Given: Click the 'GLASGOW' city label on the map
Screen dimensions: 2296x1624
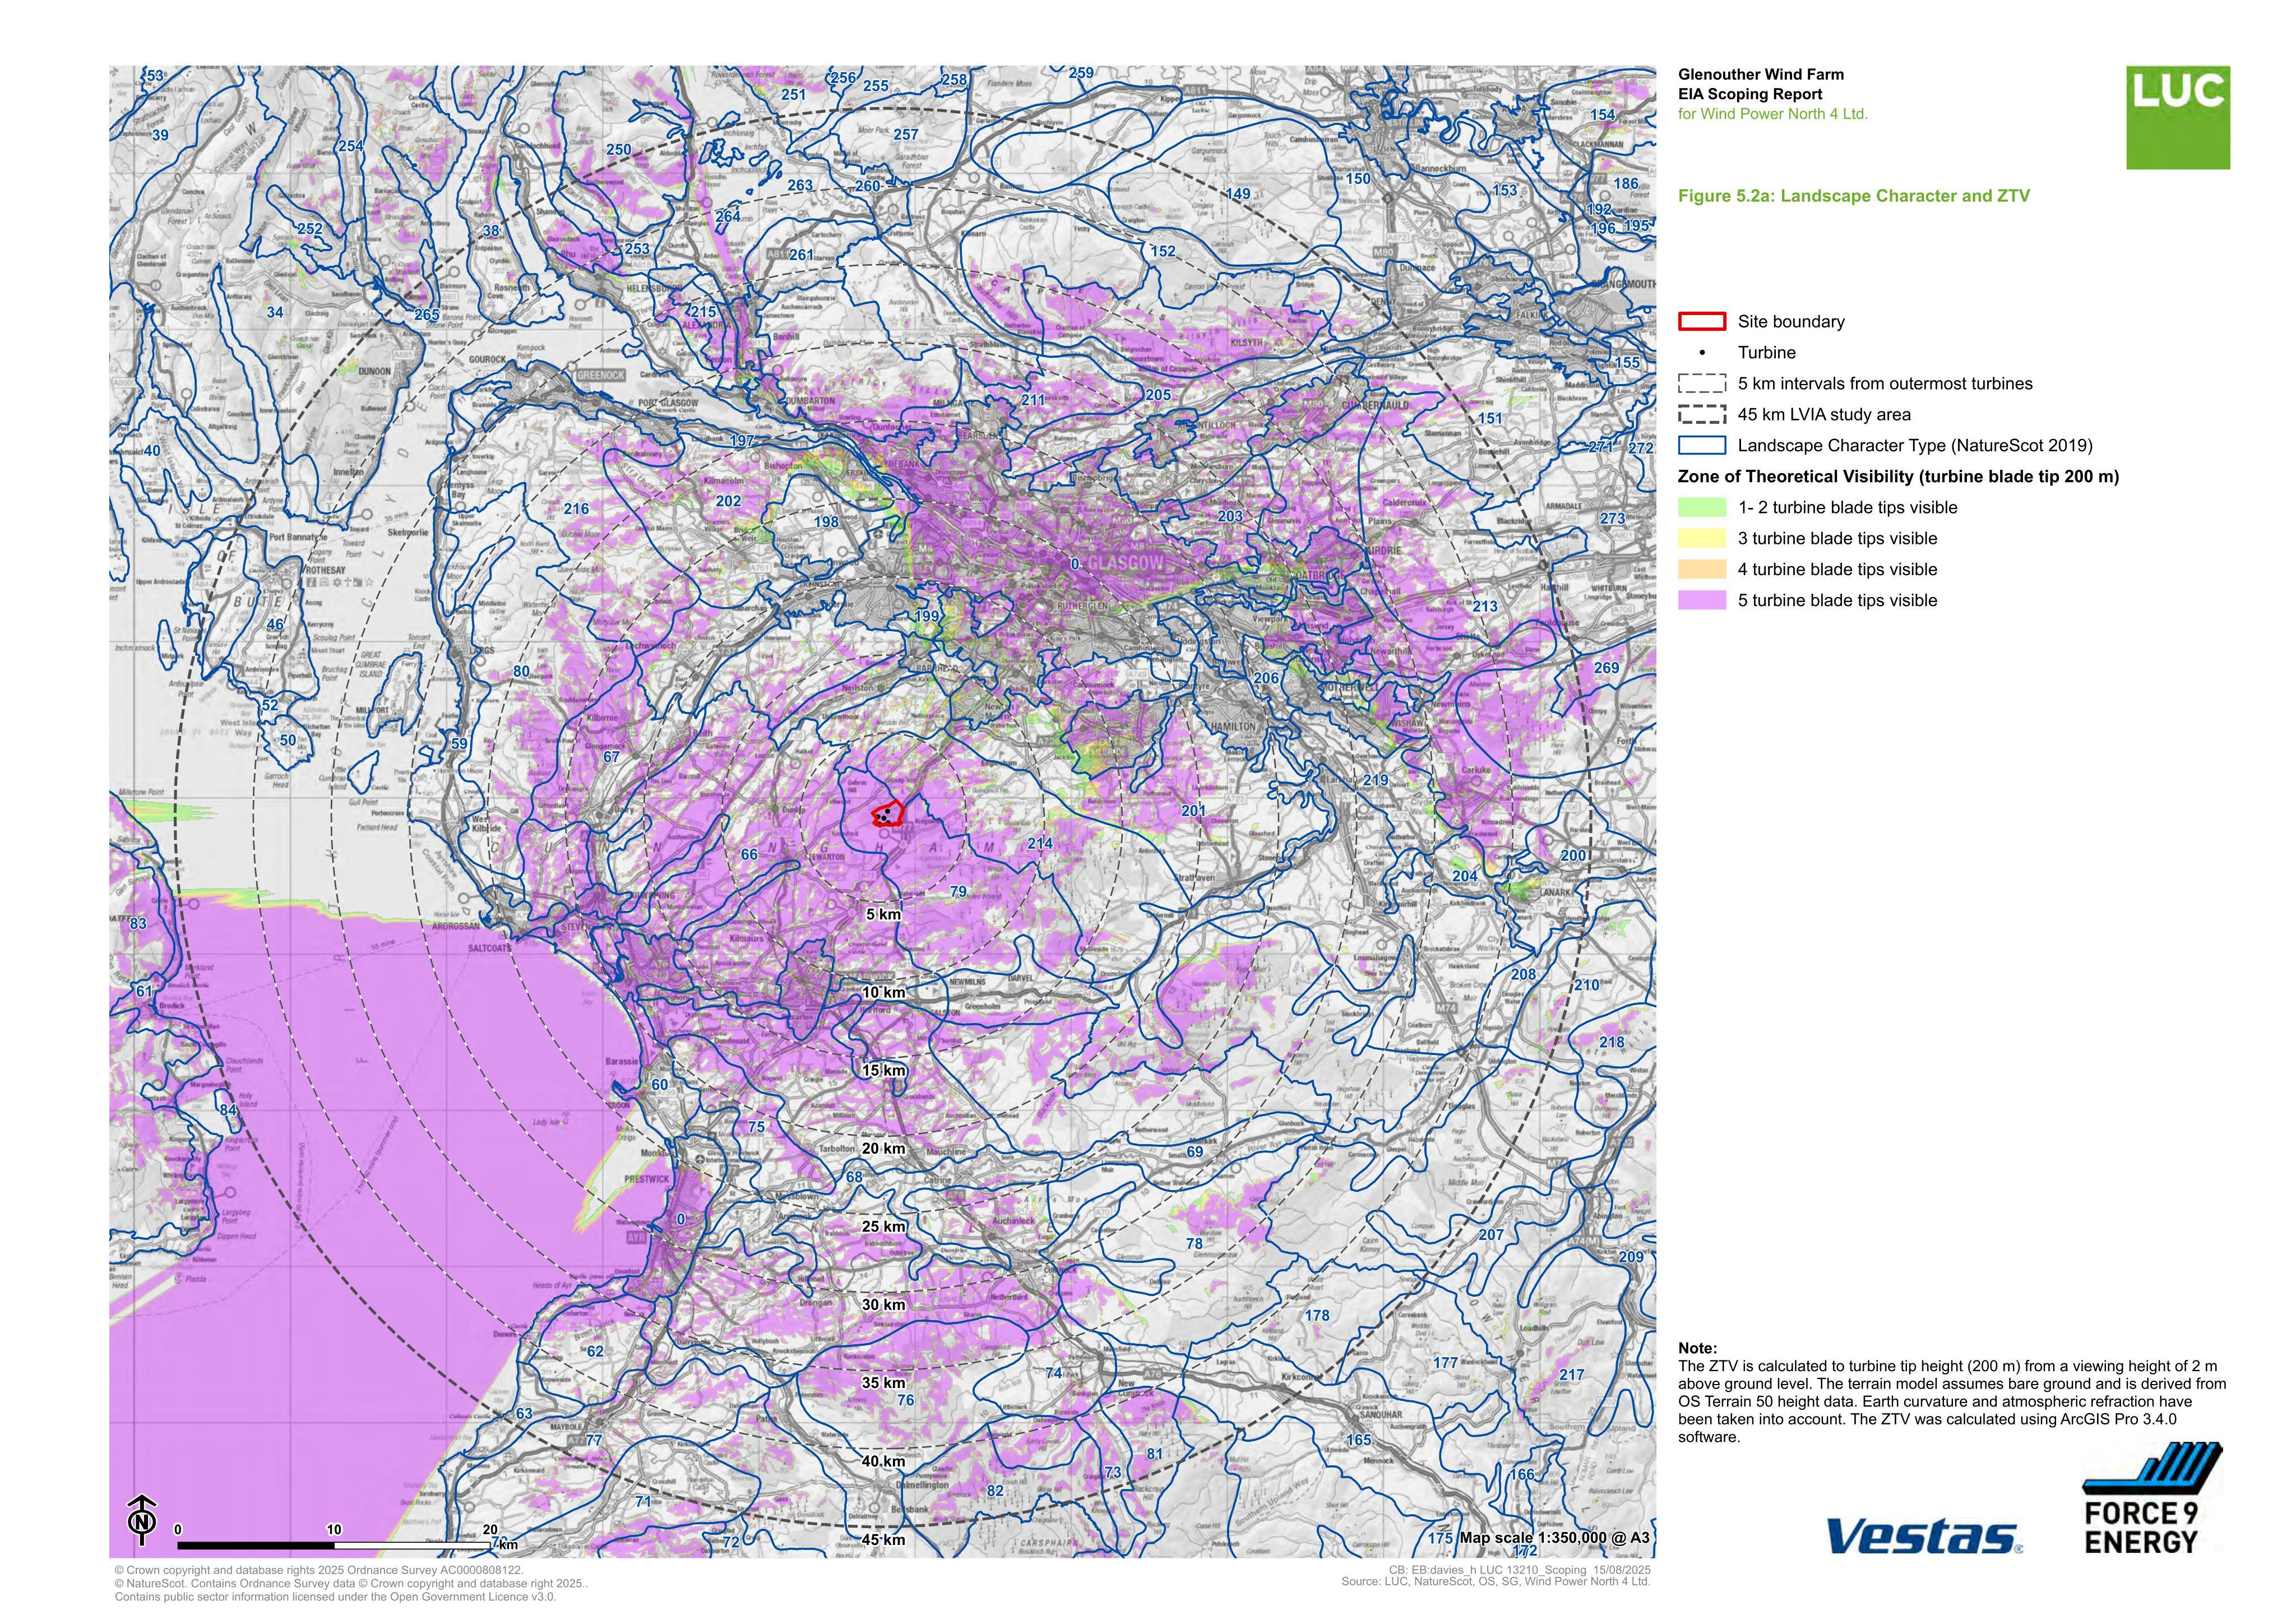Looking at the screenshot, I should click(x=1126, y=563).
